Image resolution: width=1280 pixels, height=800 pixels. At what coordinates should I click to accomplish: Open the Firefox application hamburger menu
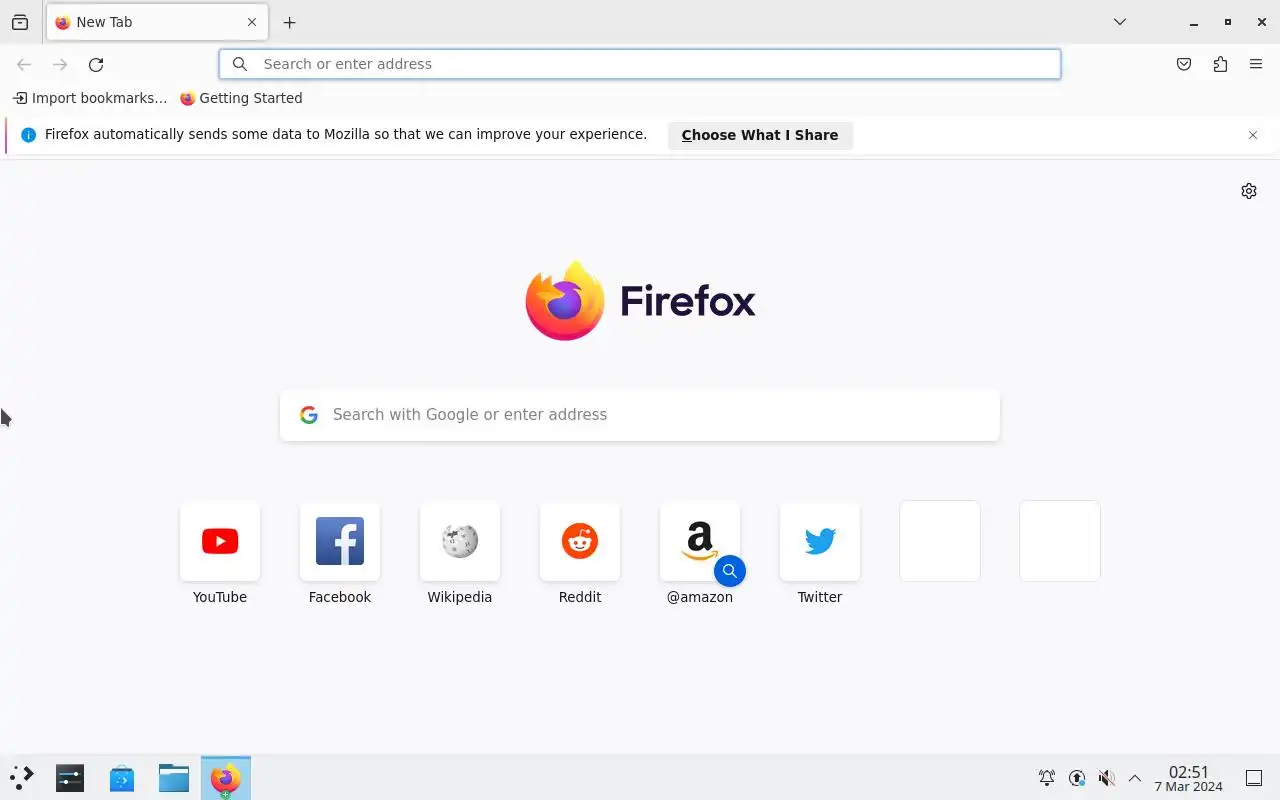(1256, 64)
